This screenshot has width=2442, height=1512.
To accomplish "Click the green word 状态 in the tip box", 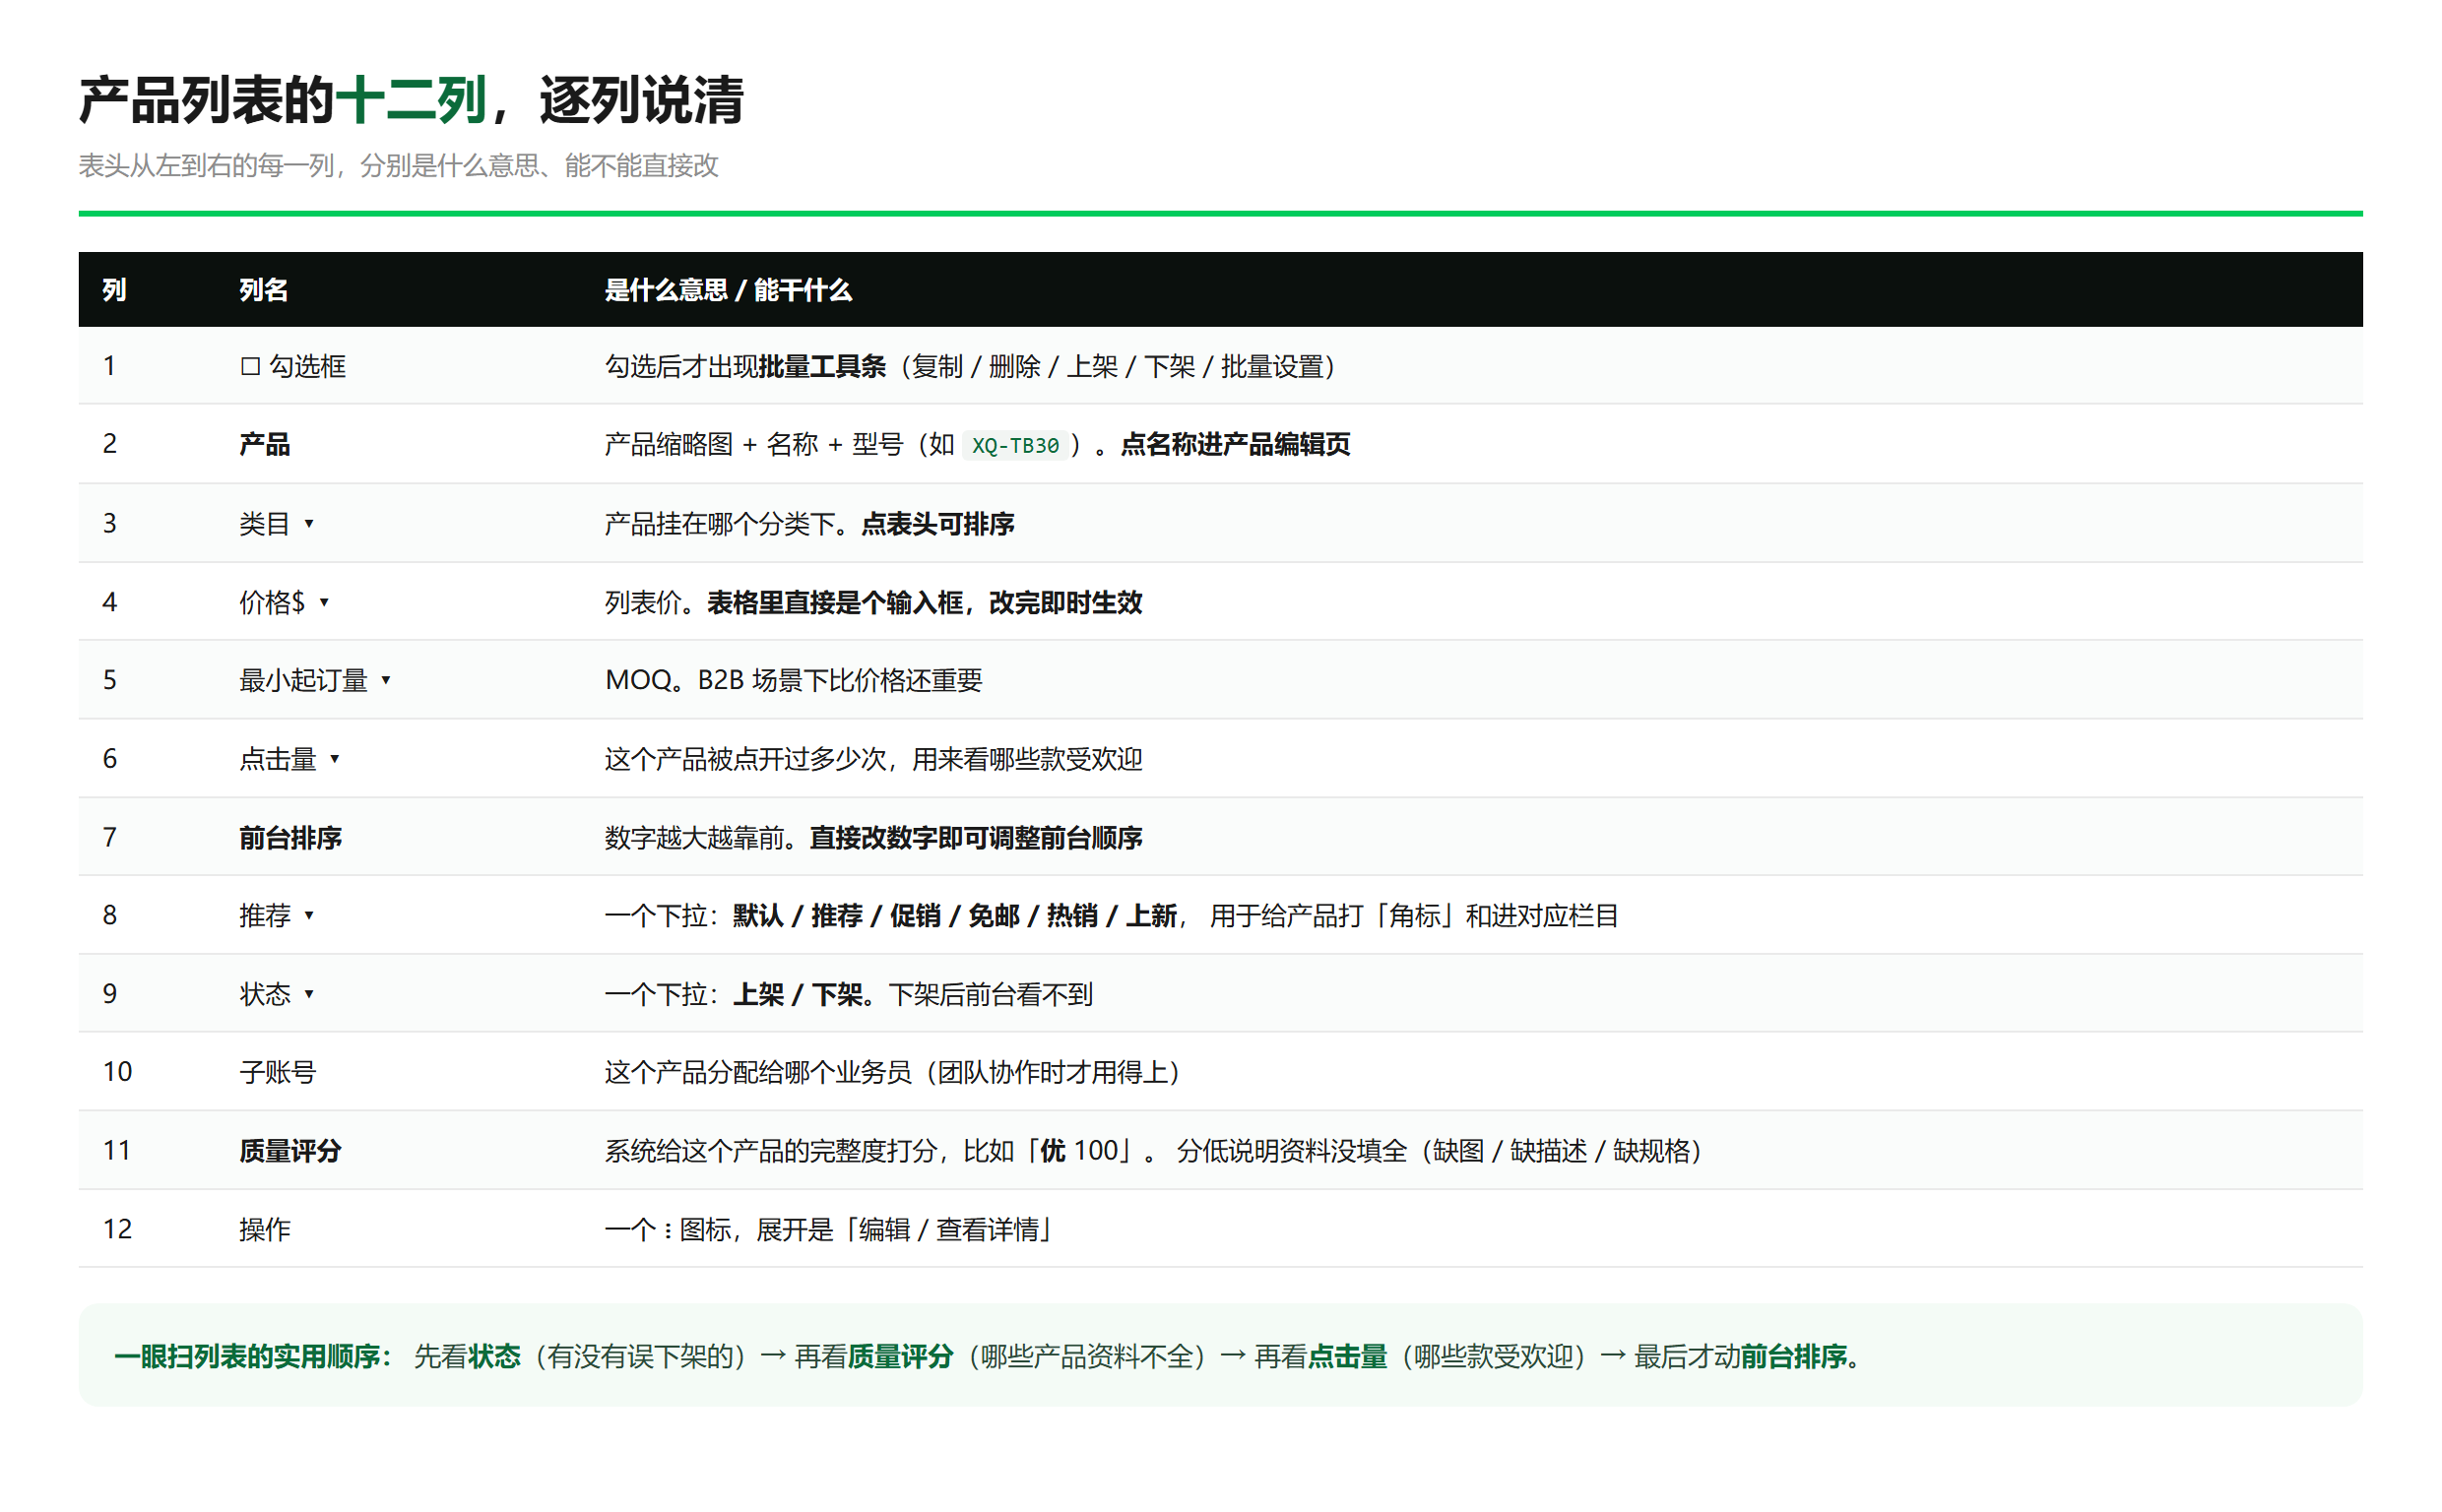I will 494,1356.
